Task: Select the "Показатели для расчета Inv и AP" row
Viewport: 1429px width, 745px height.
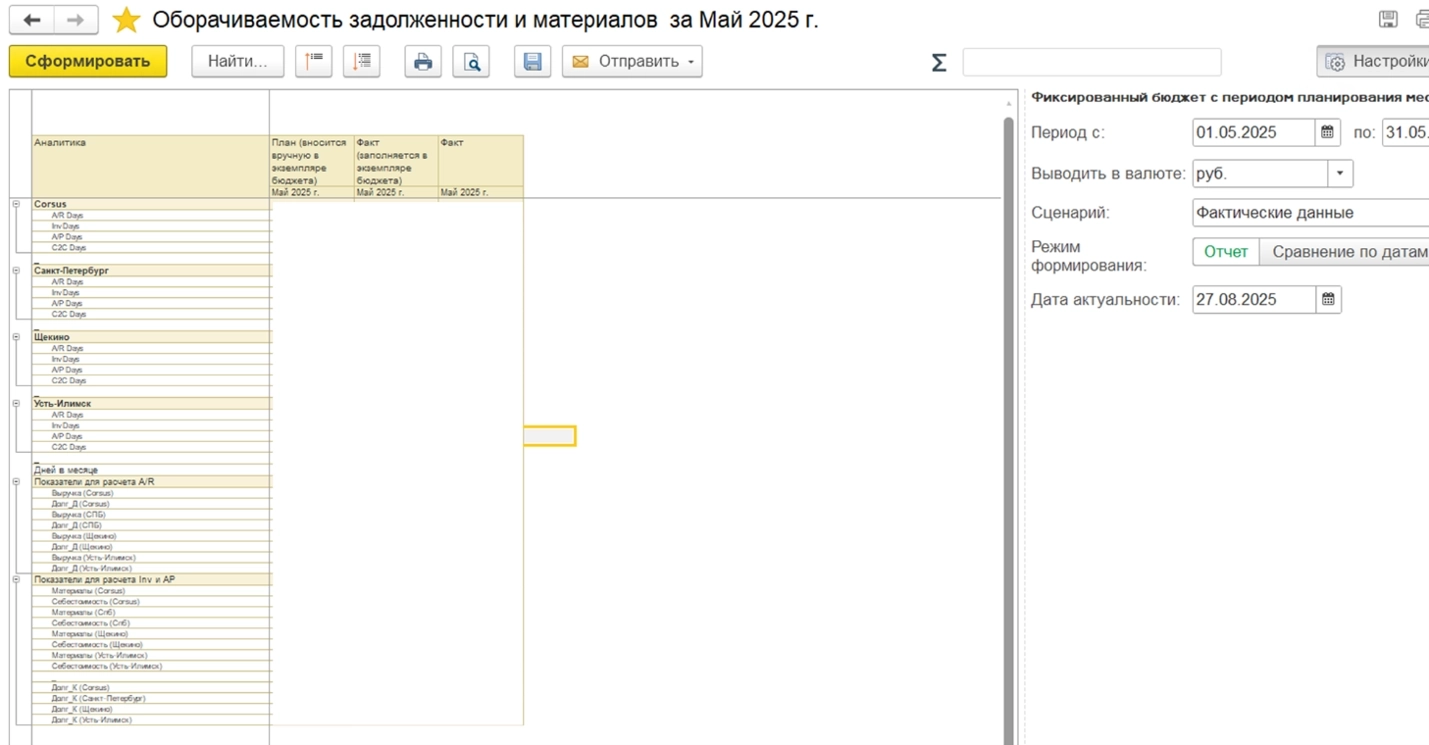Action: (151, 579)
